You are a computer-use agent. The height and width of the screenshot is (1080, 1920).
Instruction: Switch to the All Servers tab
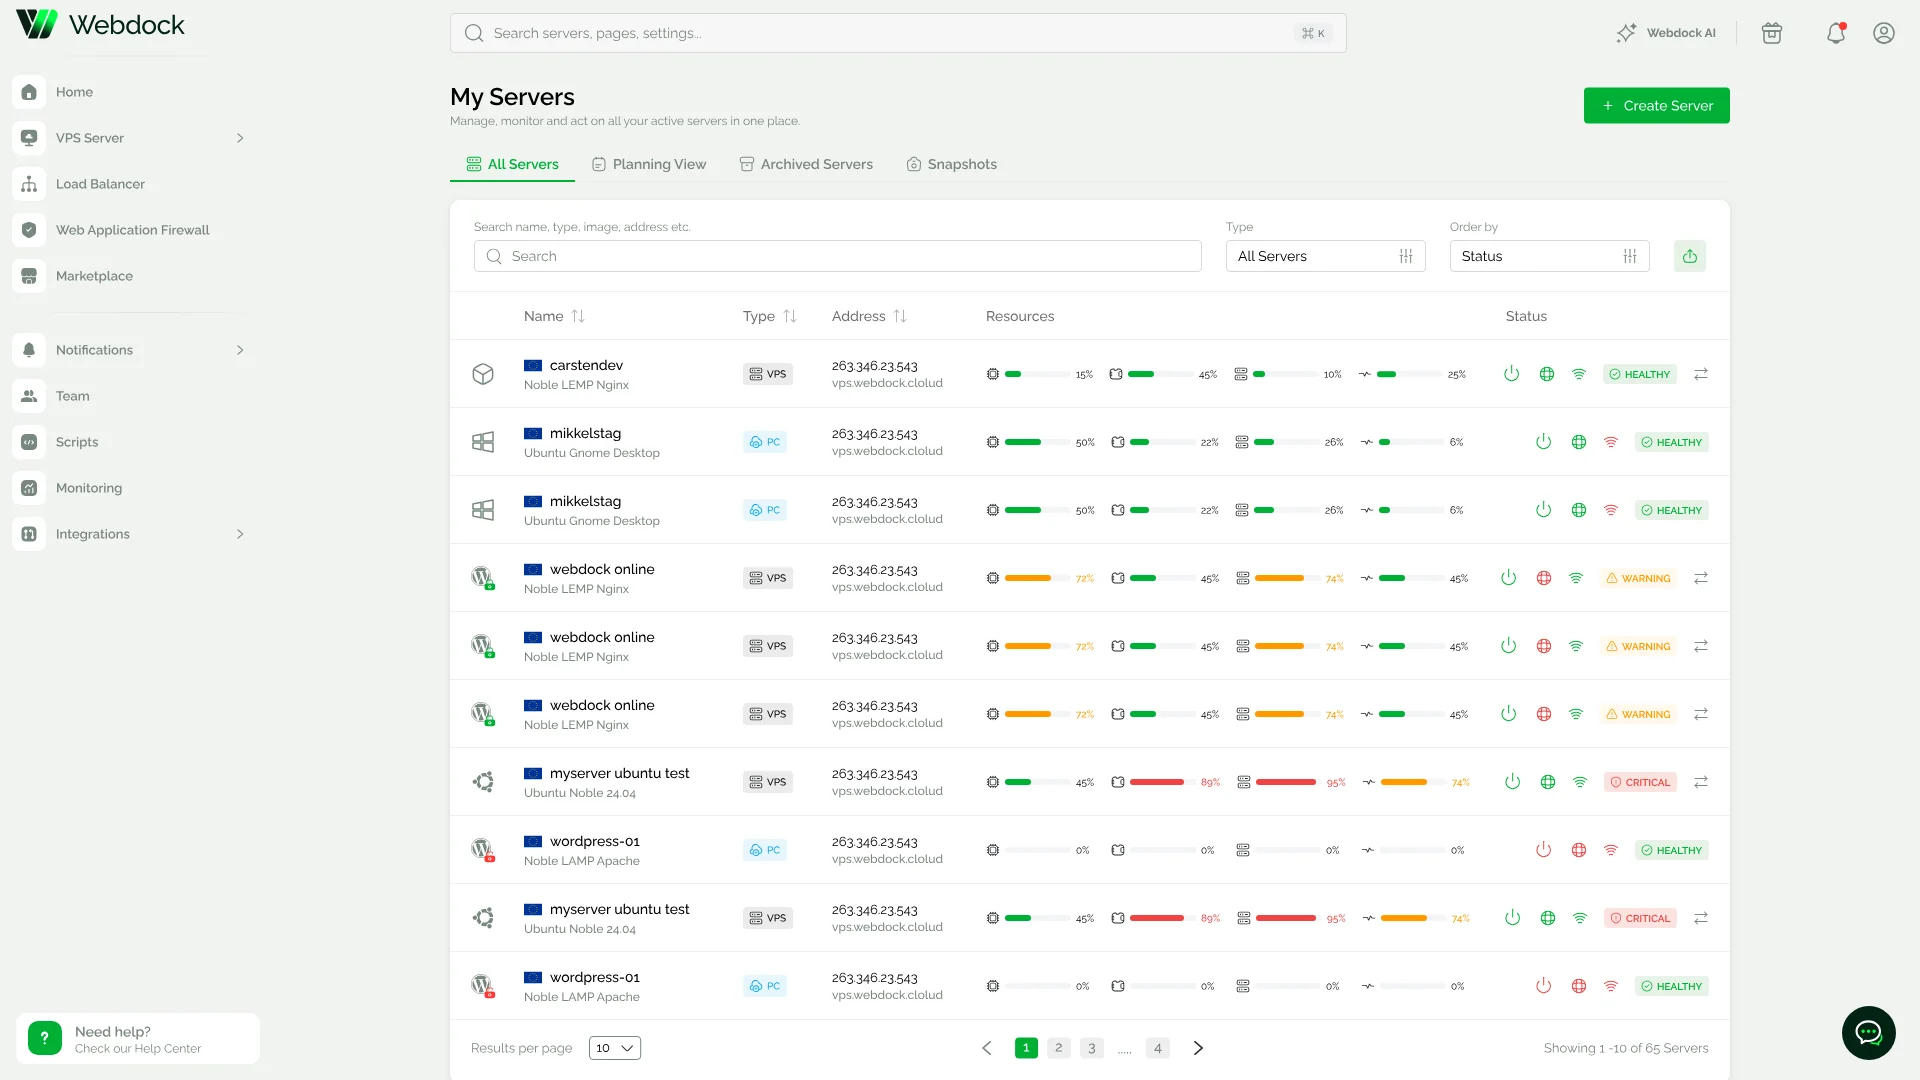(512, 164)
